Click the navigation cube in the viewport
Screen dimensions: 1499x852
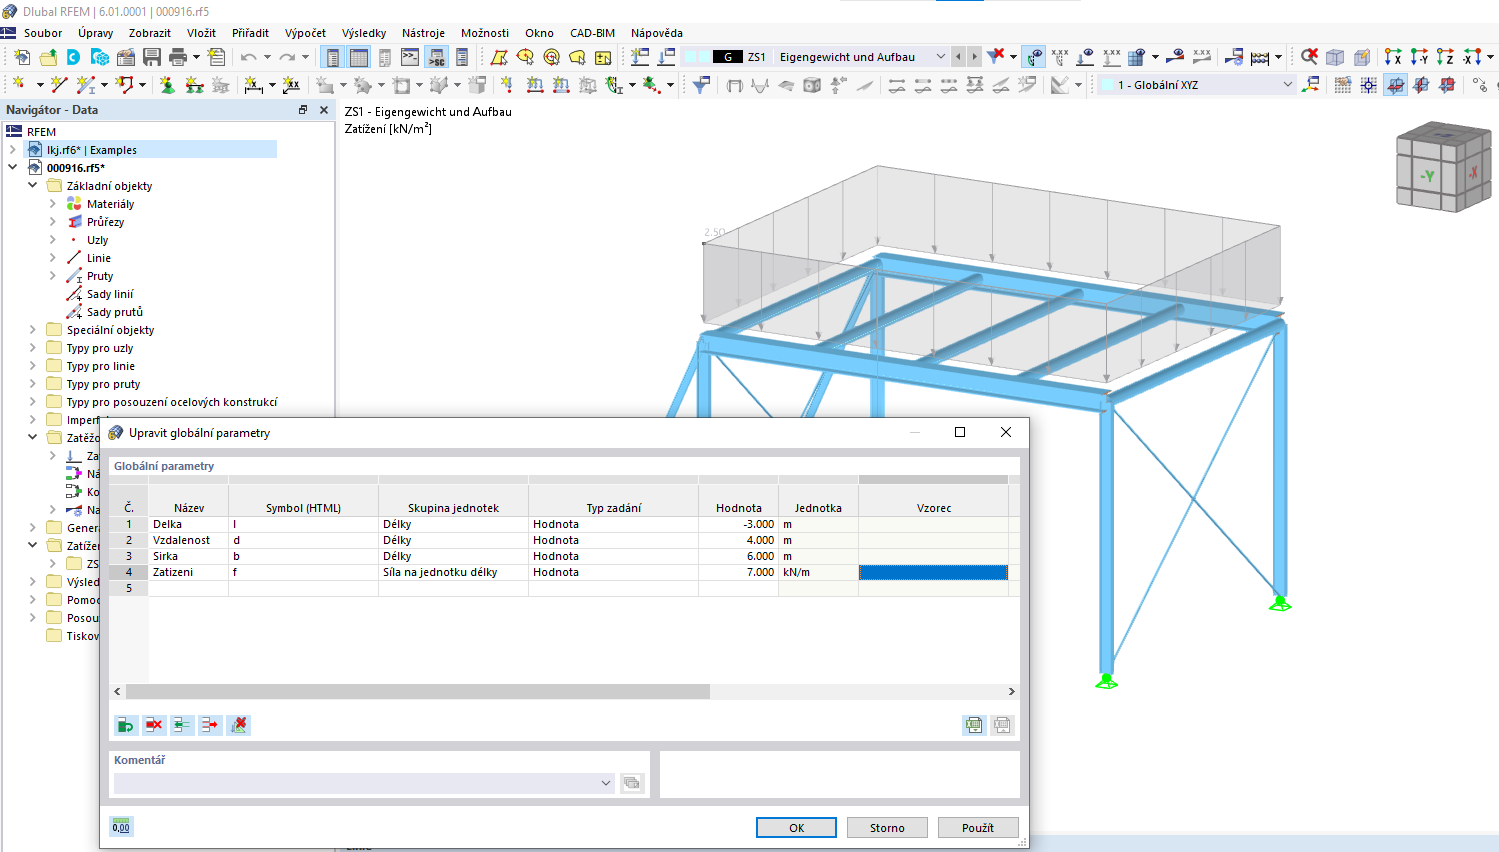(1443, 167)
